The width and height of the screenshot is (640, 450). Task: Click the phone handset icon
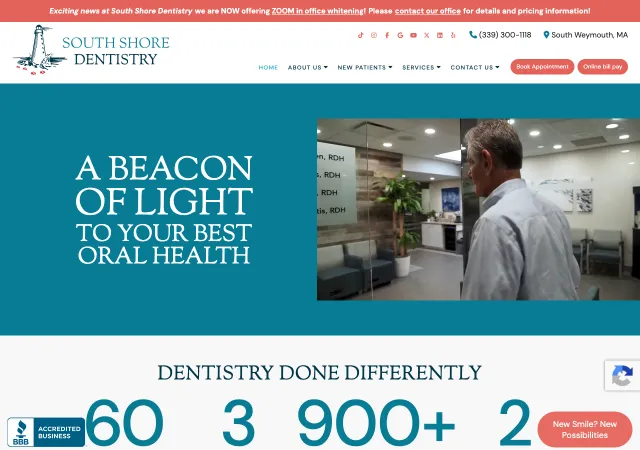point(473,35)
